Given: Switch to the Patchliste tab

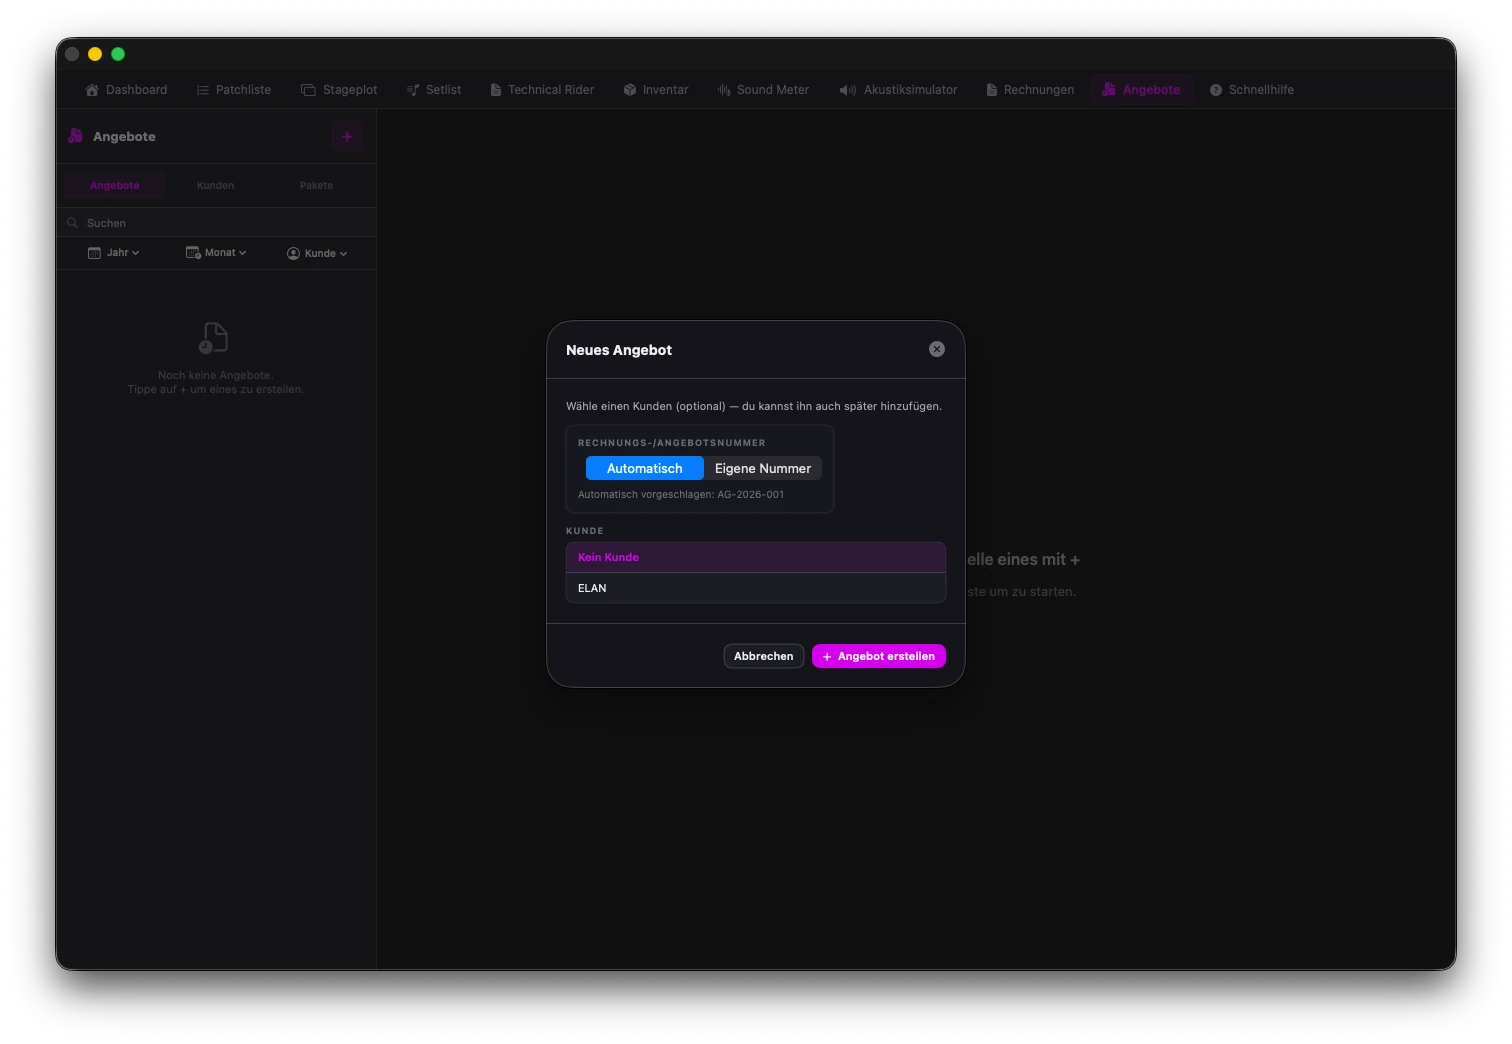Looking at the screenshot, I should coord(234,90).
